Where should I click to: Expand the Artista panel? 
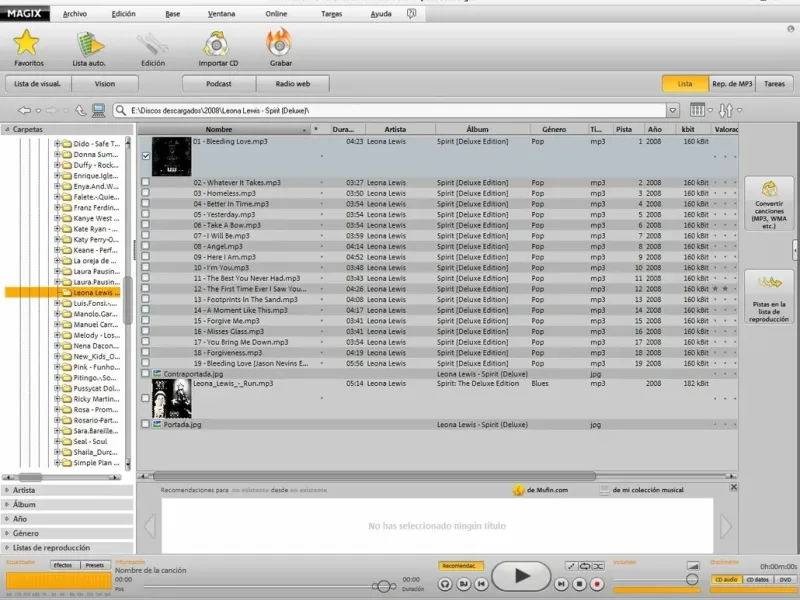tap(67, 490)
